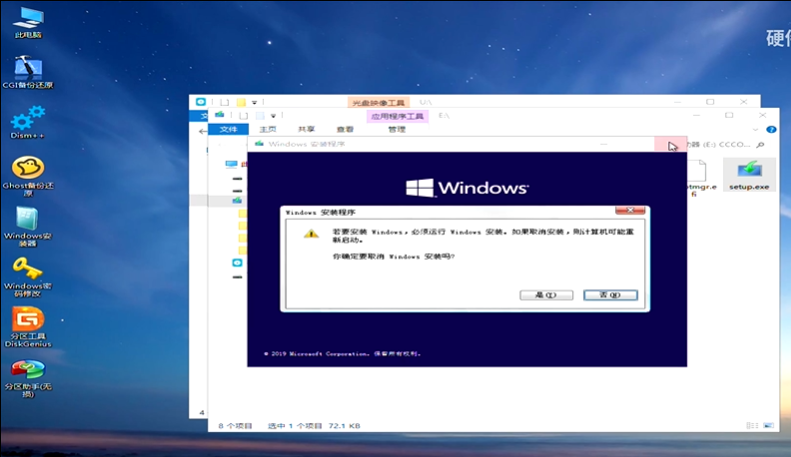This screenshot has width=791, height=457.
Task: Launch the Dism++ desktop shortcut
Action: click(28, 122)
